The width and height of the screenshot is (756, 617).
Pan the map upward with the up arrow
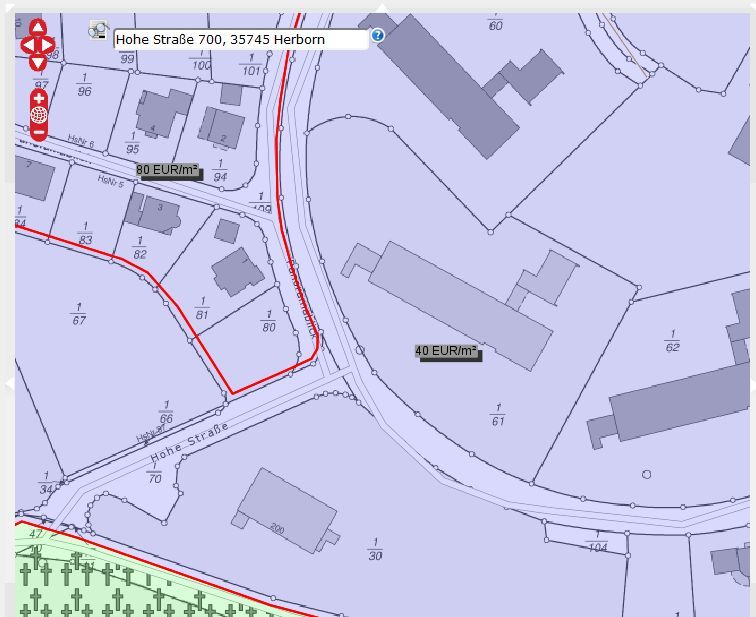tap(38, 27)
